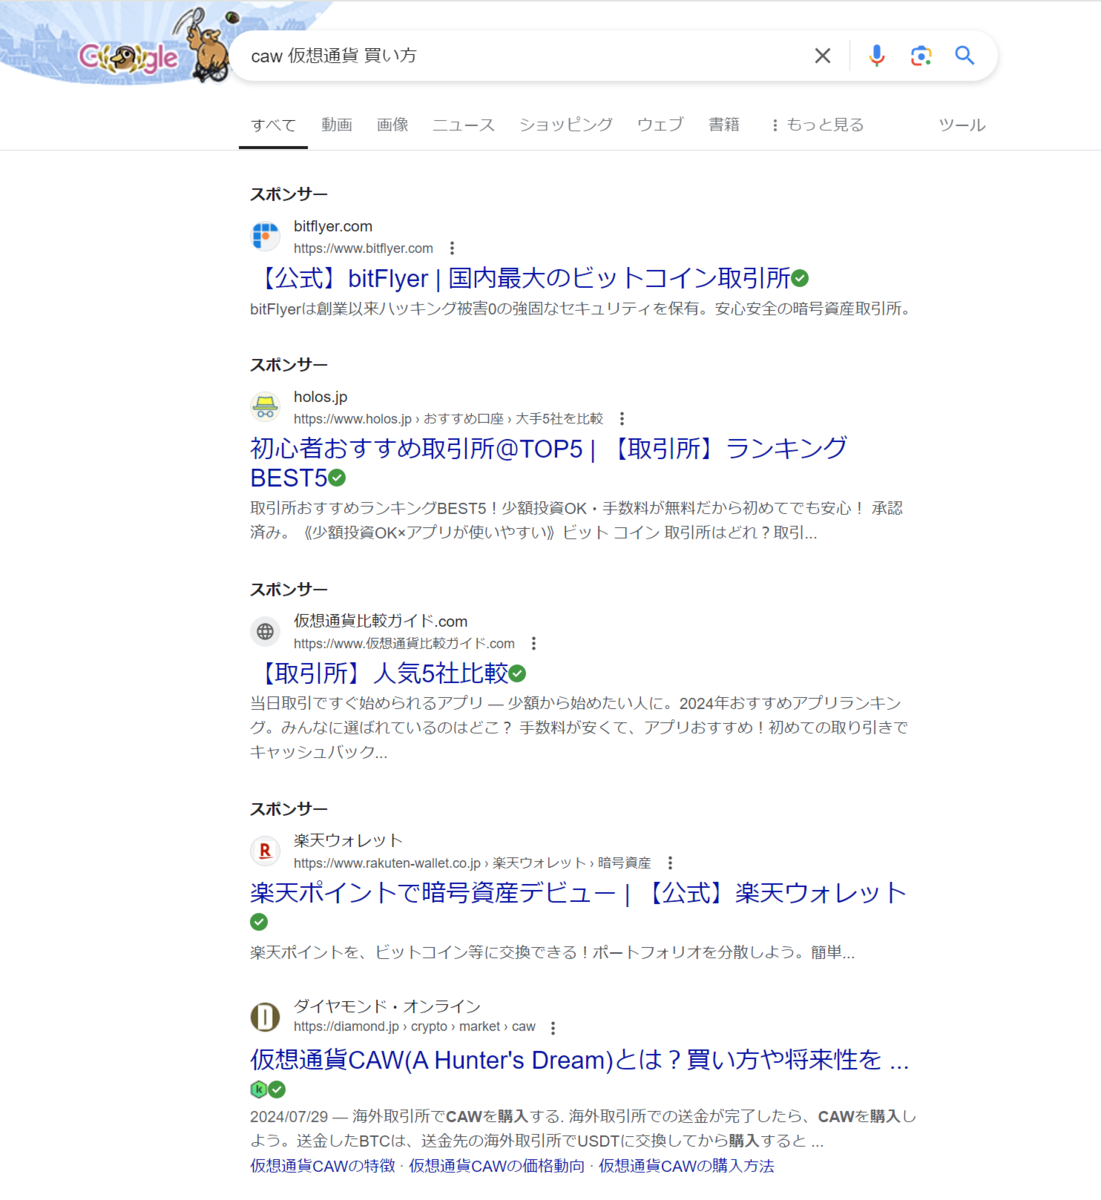Click bitflyer.com favicon icon

(x=265, y=237)
